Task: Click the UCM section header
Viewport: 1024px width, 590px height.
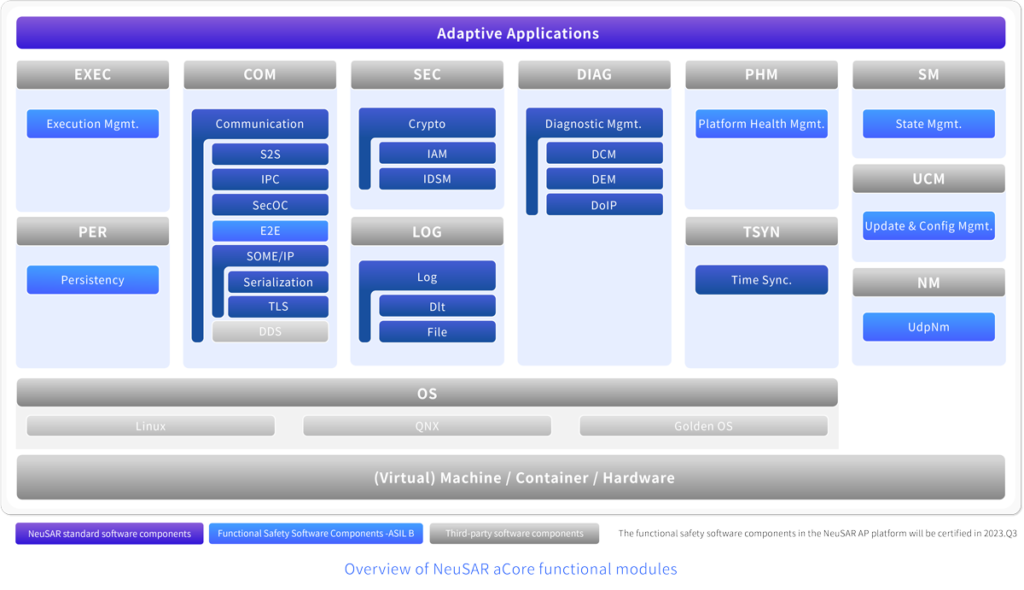Action: pos(929,178)
